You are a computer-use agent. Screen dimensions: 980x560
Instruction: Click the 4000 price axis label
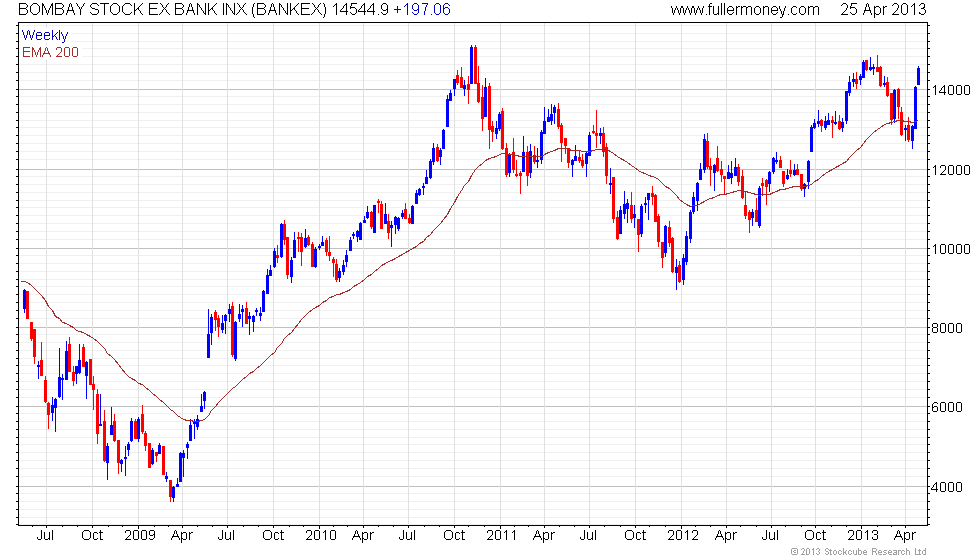pyautogui.click(x=946, y=487)
